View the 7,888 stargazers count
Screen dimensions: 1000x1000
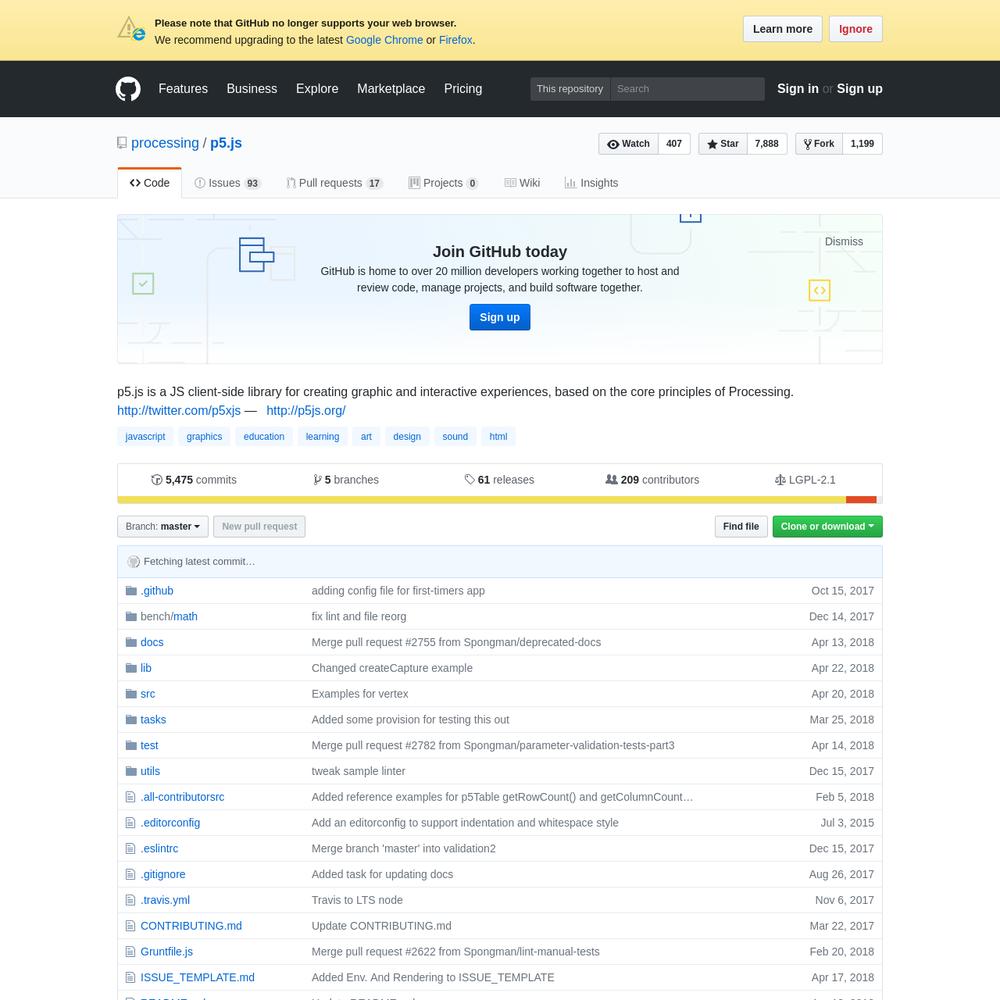(767, 144)
